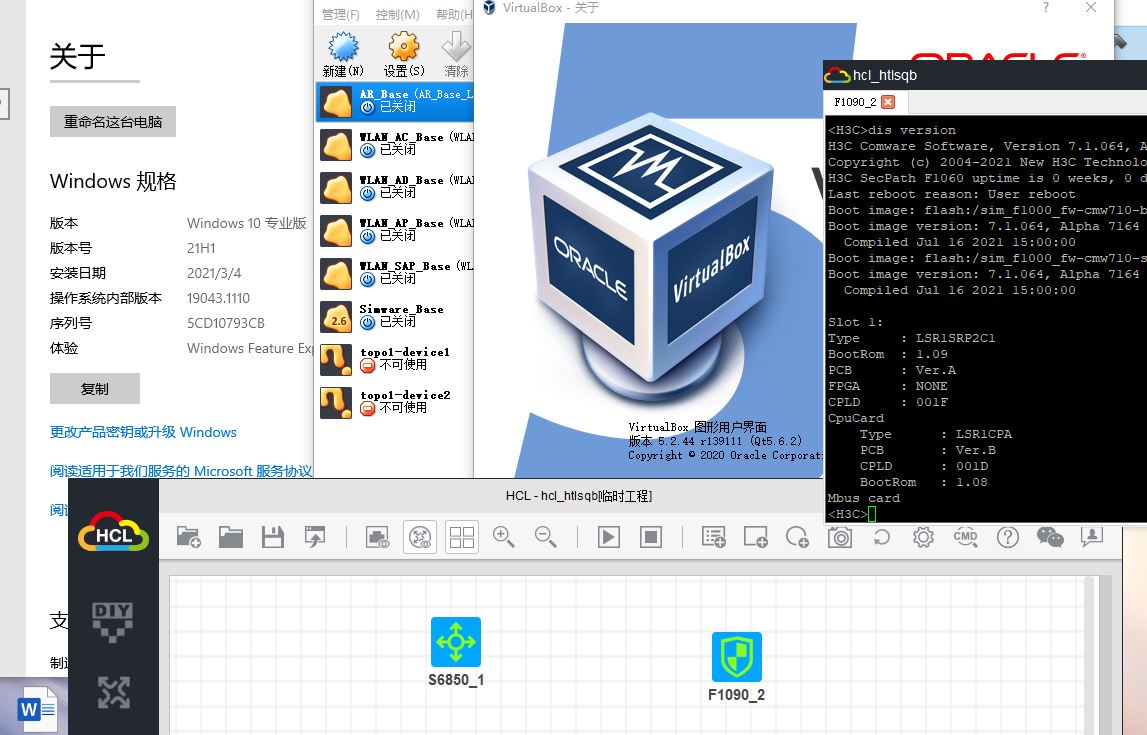This screenshot has width=1147, height=735.
Task: Click zoom out magnifier in HCL toolbar
Action: pos(545,537)
